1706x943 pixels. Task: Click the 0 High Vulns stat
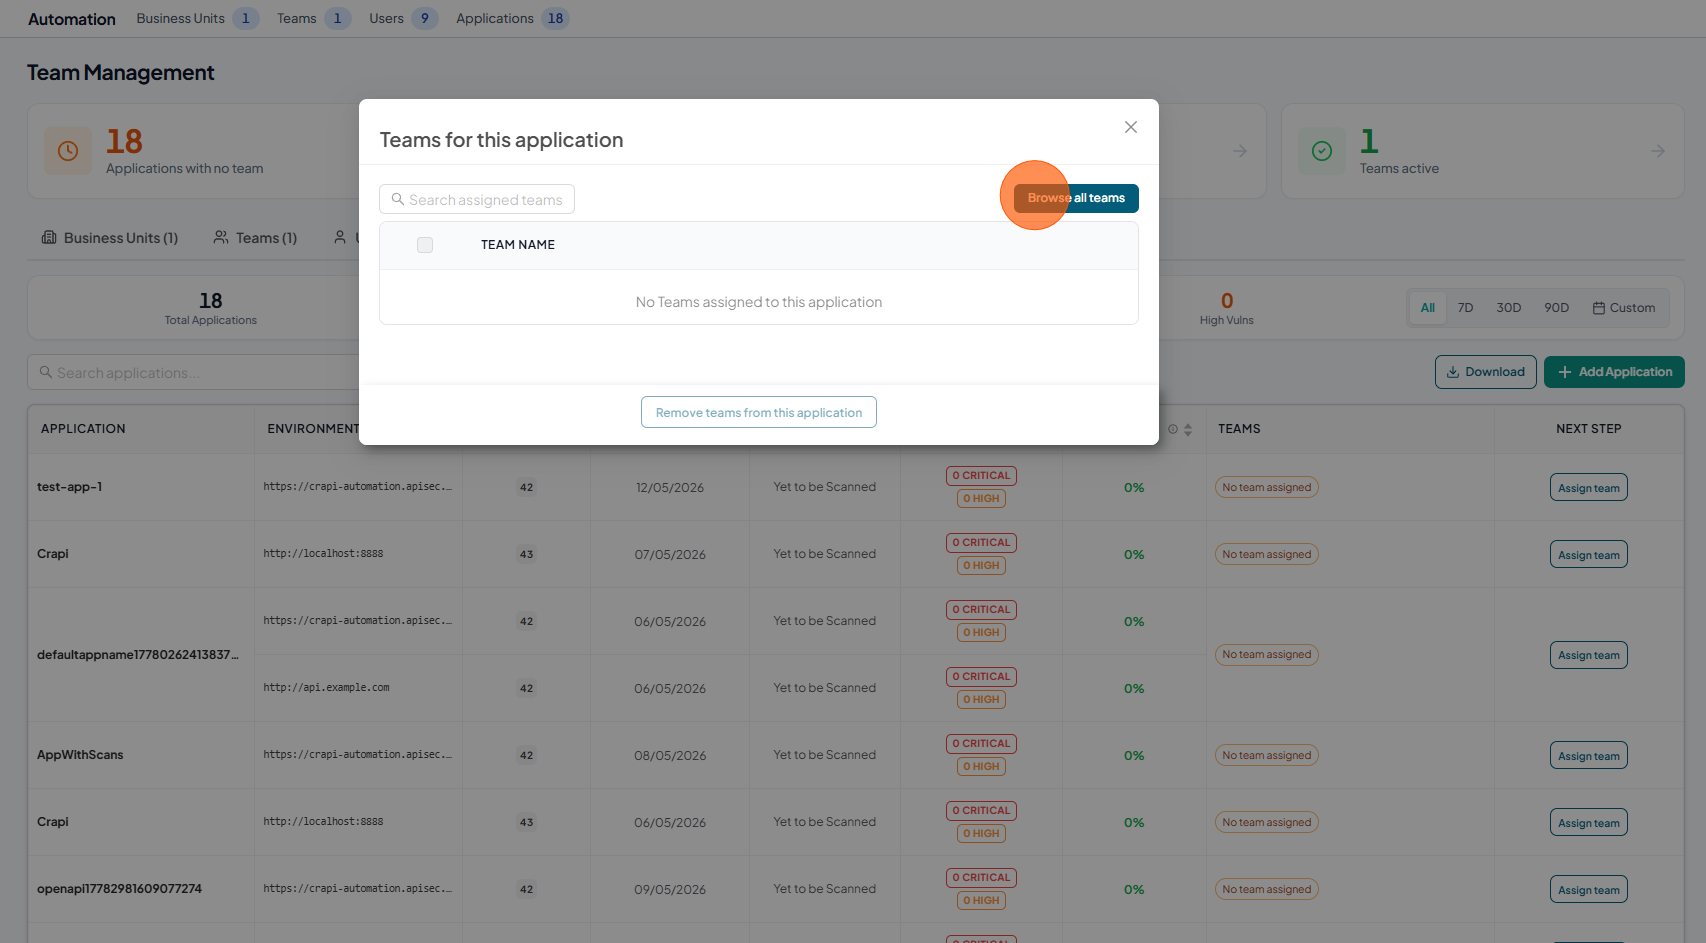coord(1227,308)
